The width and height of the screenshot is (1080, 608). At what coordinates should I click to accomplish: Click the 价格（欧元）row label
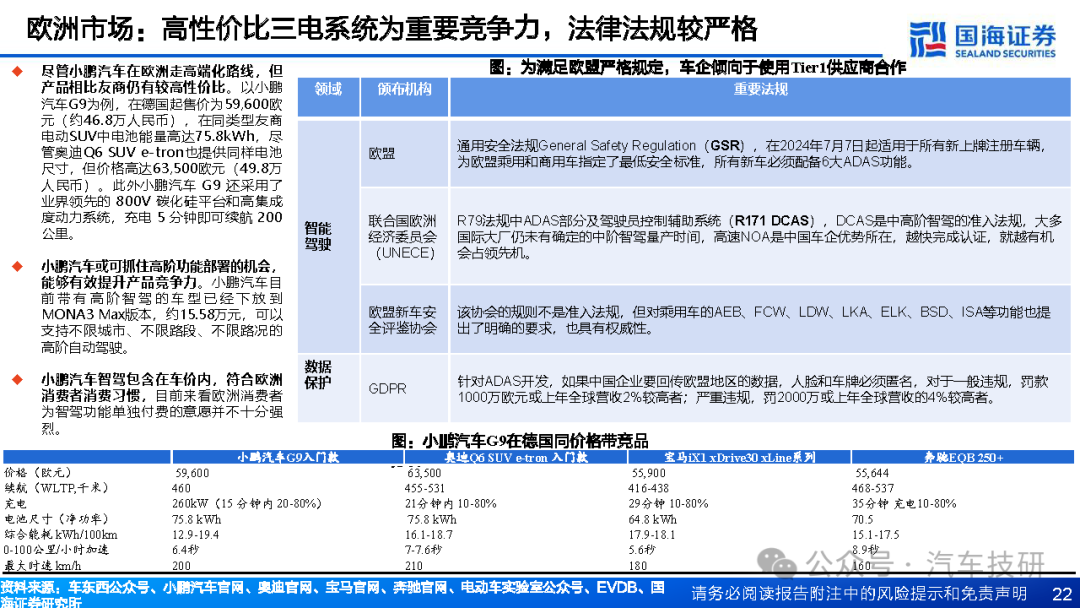(x=38, y=472)
